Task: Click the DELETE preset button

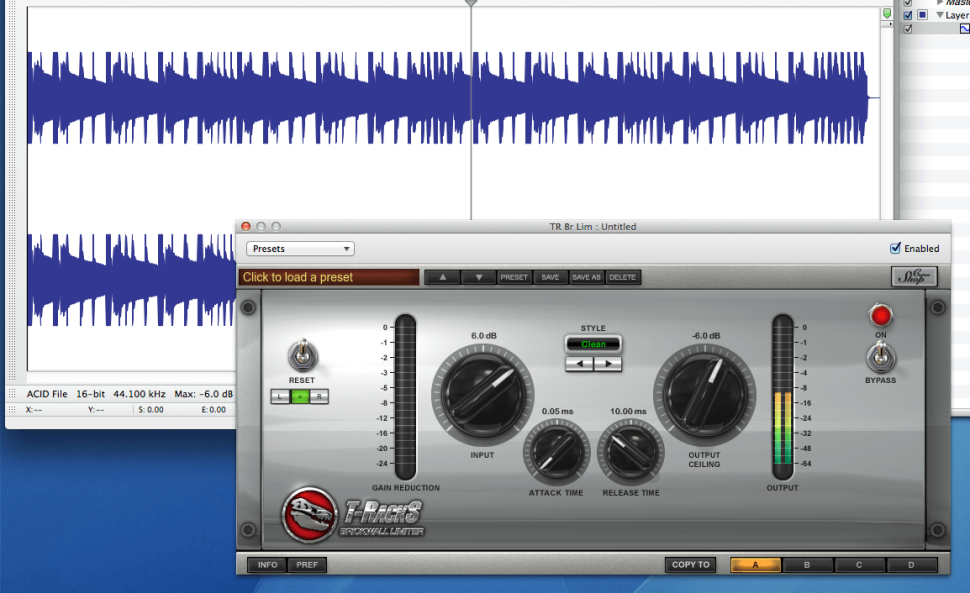Action: pos(622,278)
